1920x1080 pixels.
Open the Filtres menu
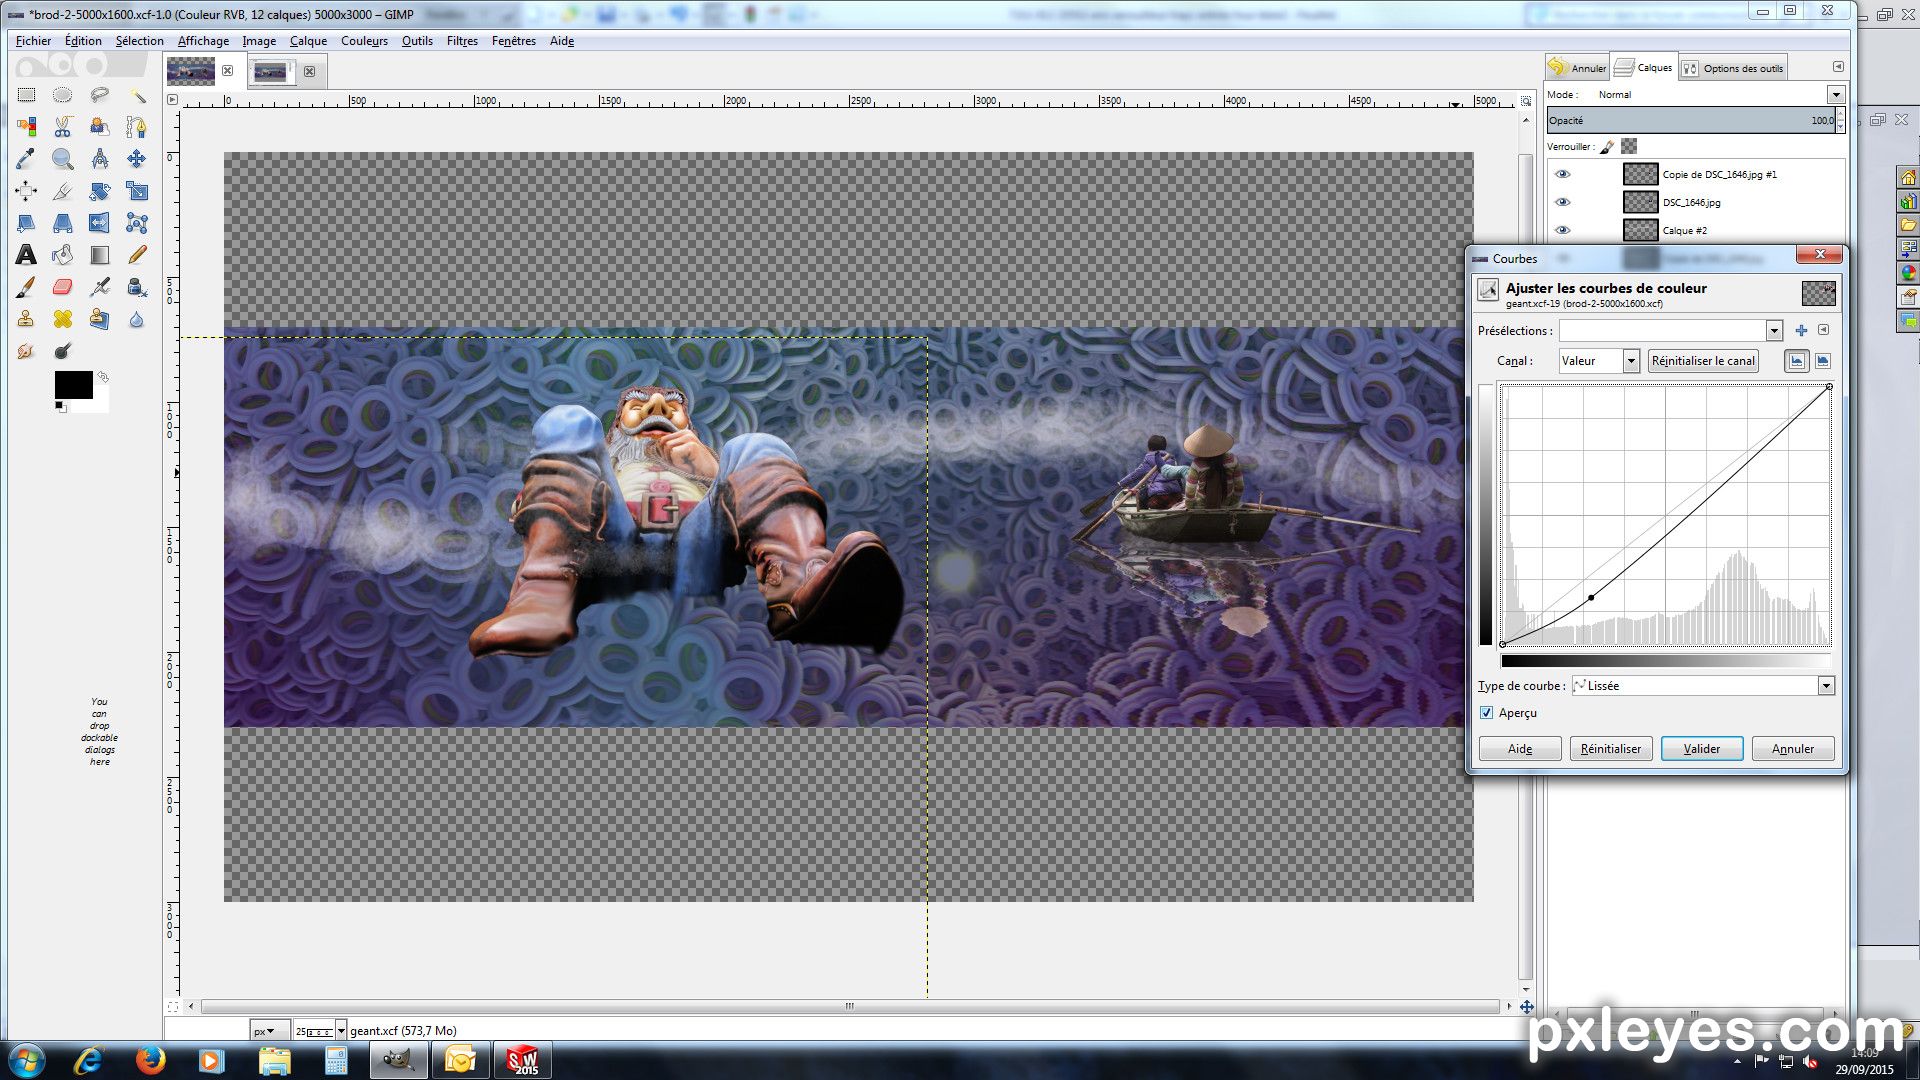tap(462, 41)
